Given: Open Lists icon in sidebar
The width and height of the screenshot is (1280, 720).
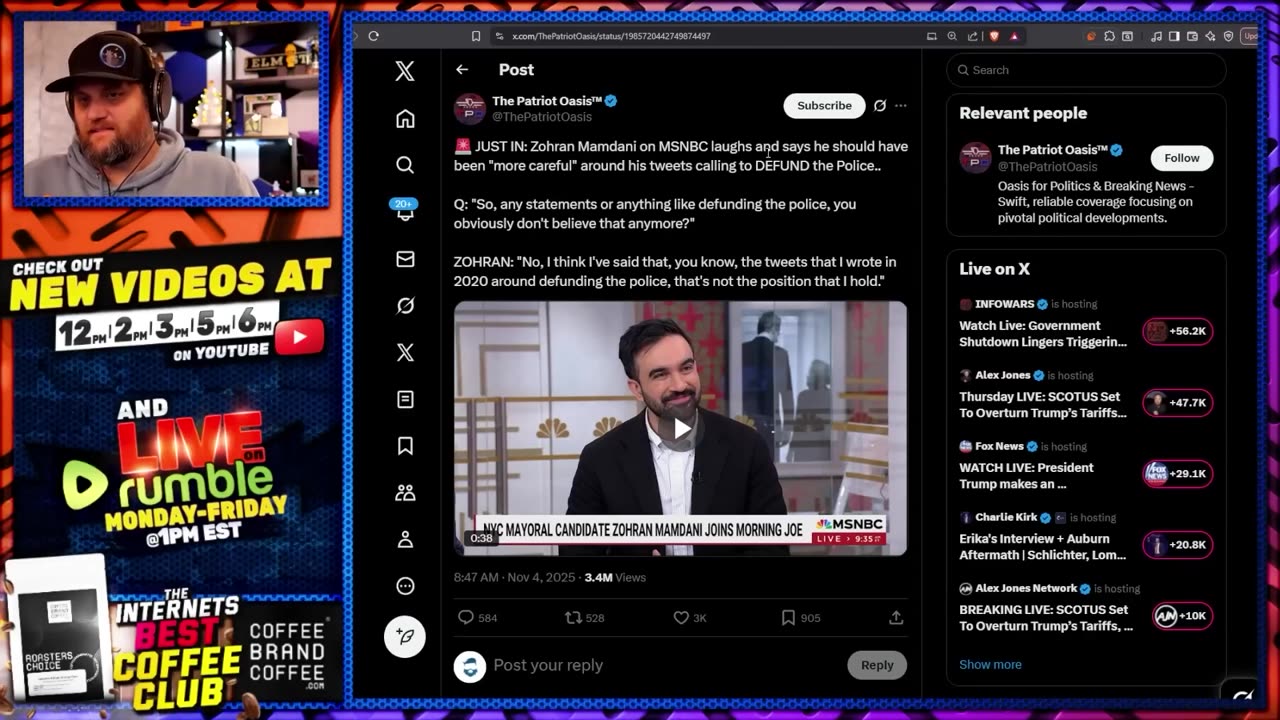Looking at the screenshot, I should point(405,399).
